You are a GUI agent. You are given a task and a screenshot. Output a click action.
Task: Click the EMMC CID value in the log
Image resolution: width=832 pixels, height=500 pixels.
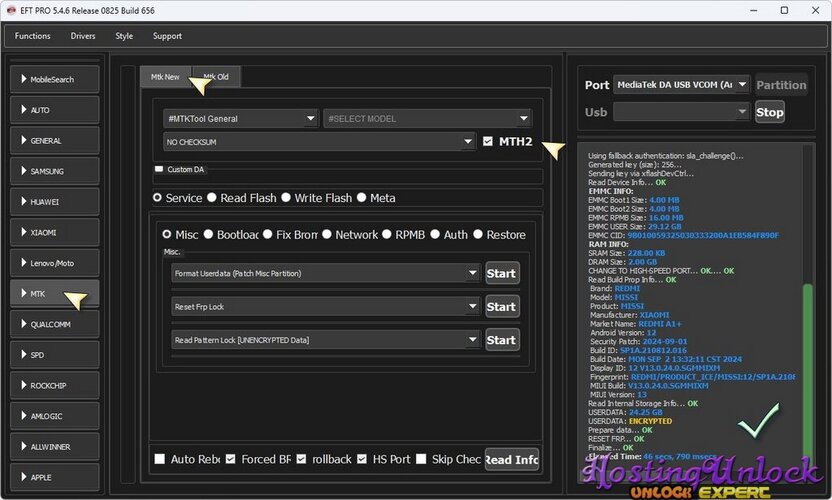(703, 235)
